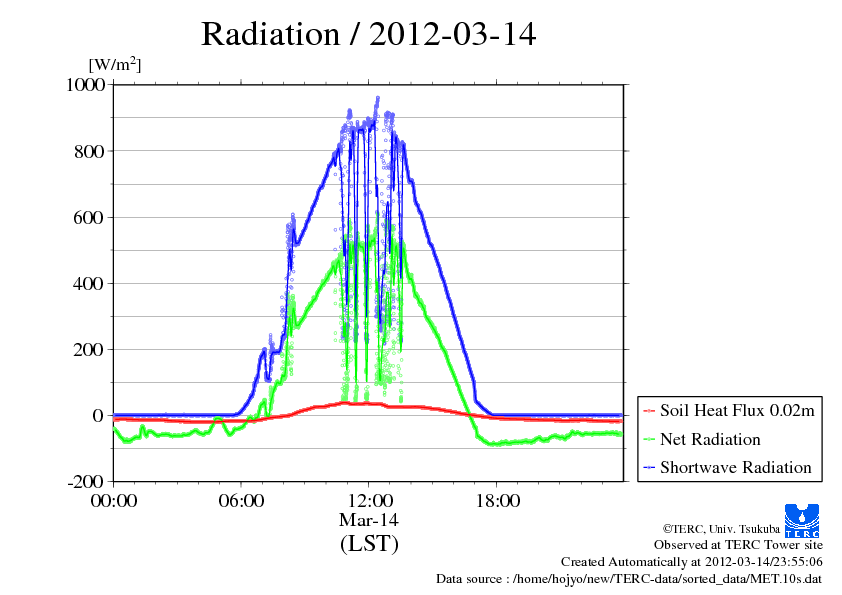Click the green Net Radiation legend marker
The width and height of the screenshot is (842, 595).
coord(649,440)
